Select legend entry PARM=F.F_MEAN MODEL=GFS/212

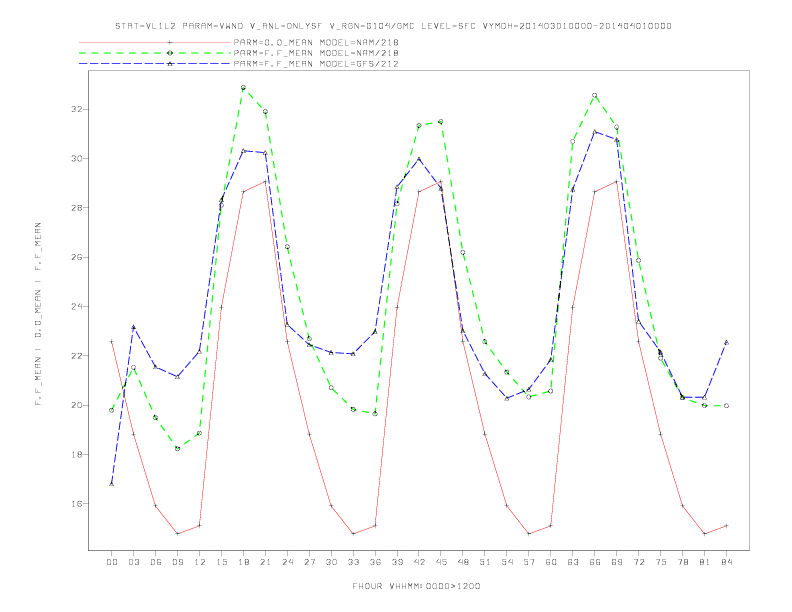point(316,64)
